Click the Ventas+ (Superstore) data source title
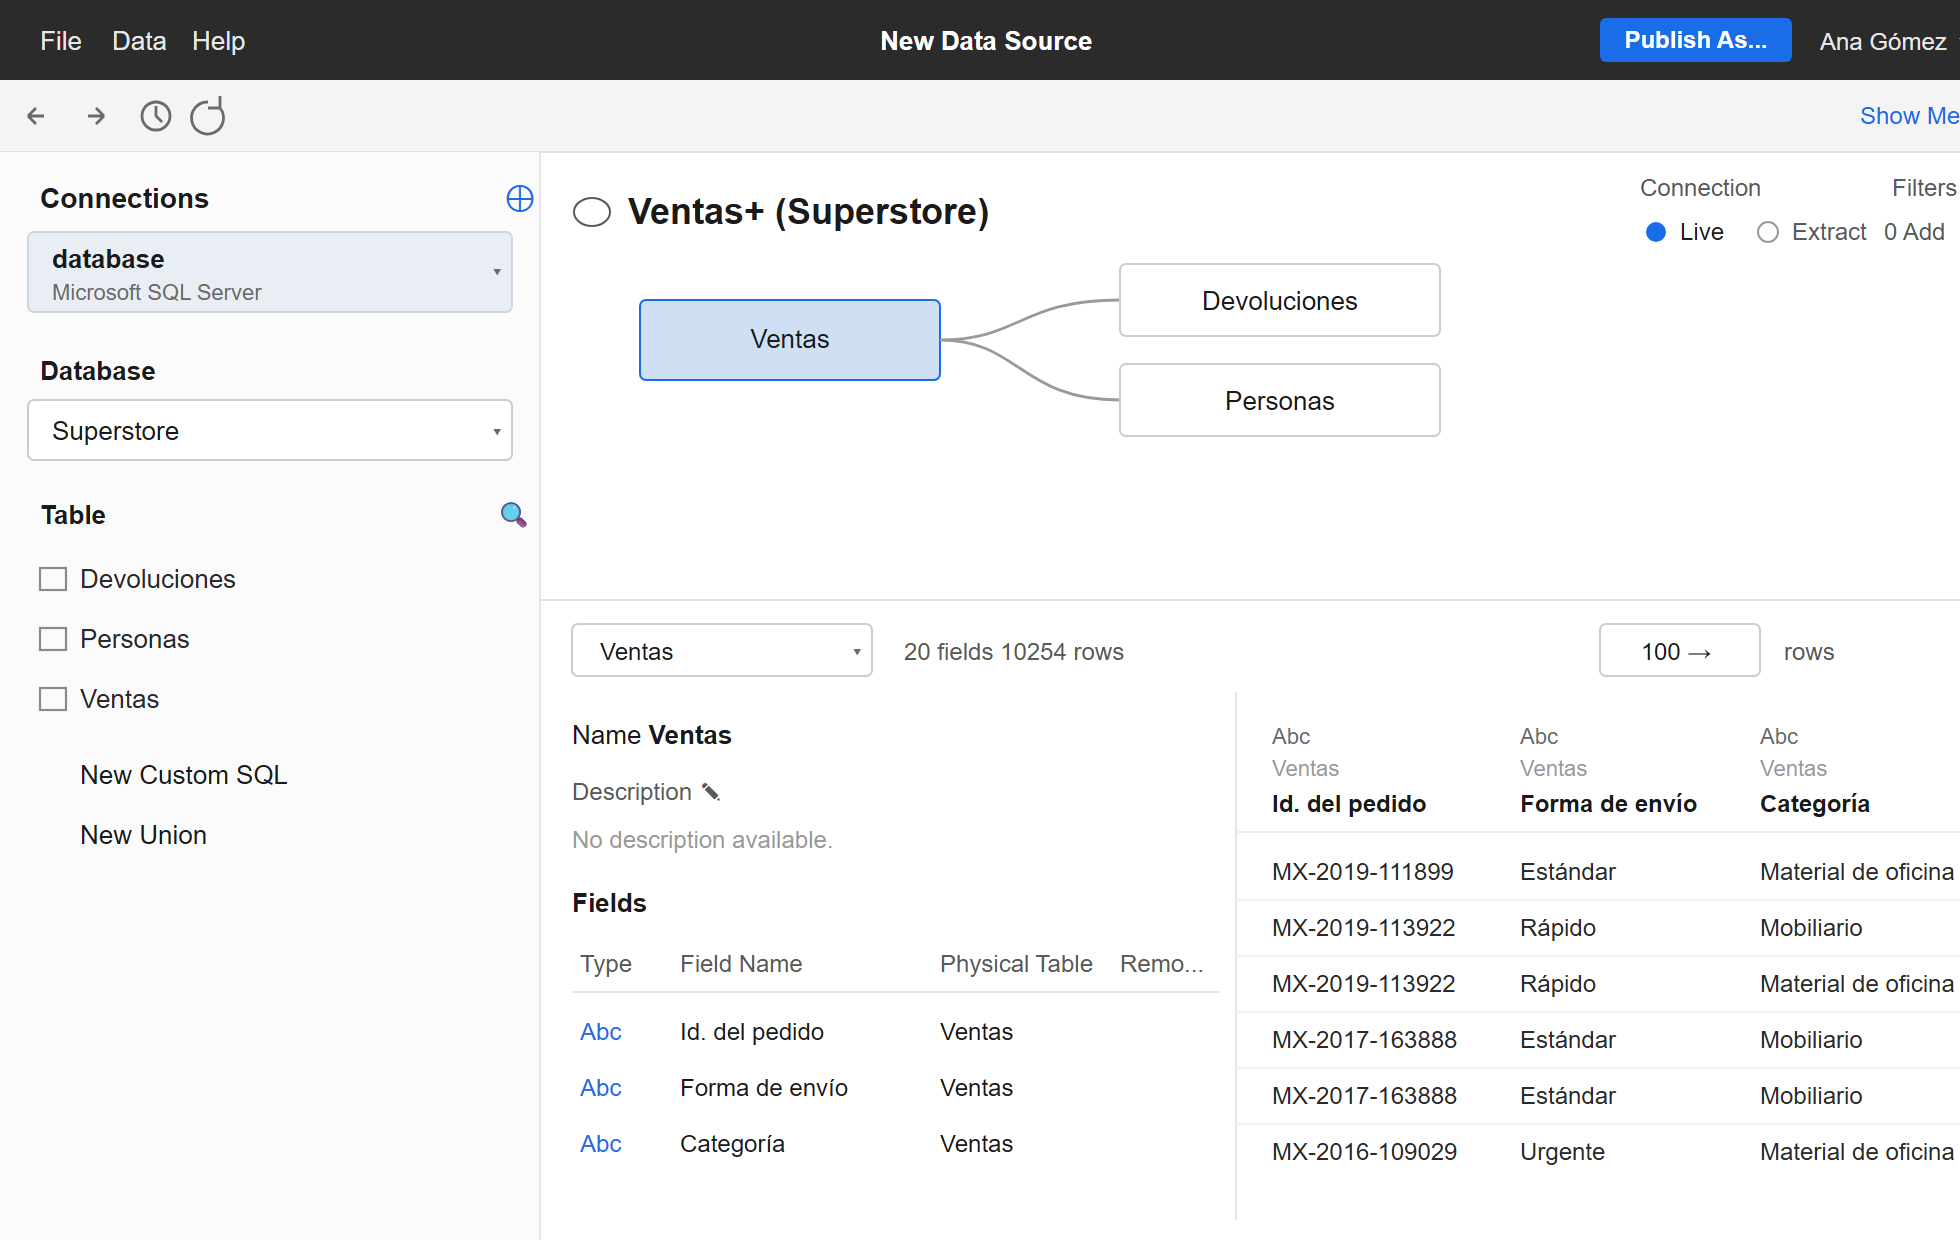Screen dimensions: 1960x1240 point(808,212)
